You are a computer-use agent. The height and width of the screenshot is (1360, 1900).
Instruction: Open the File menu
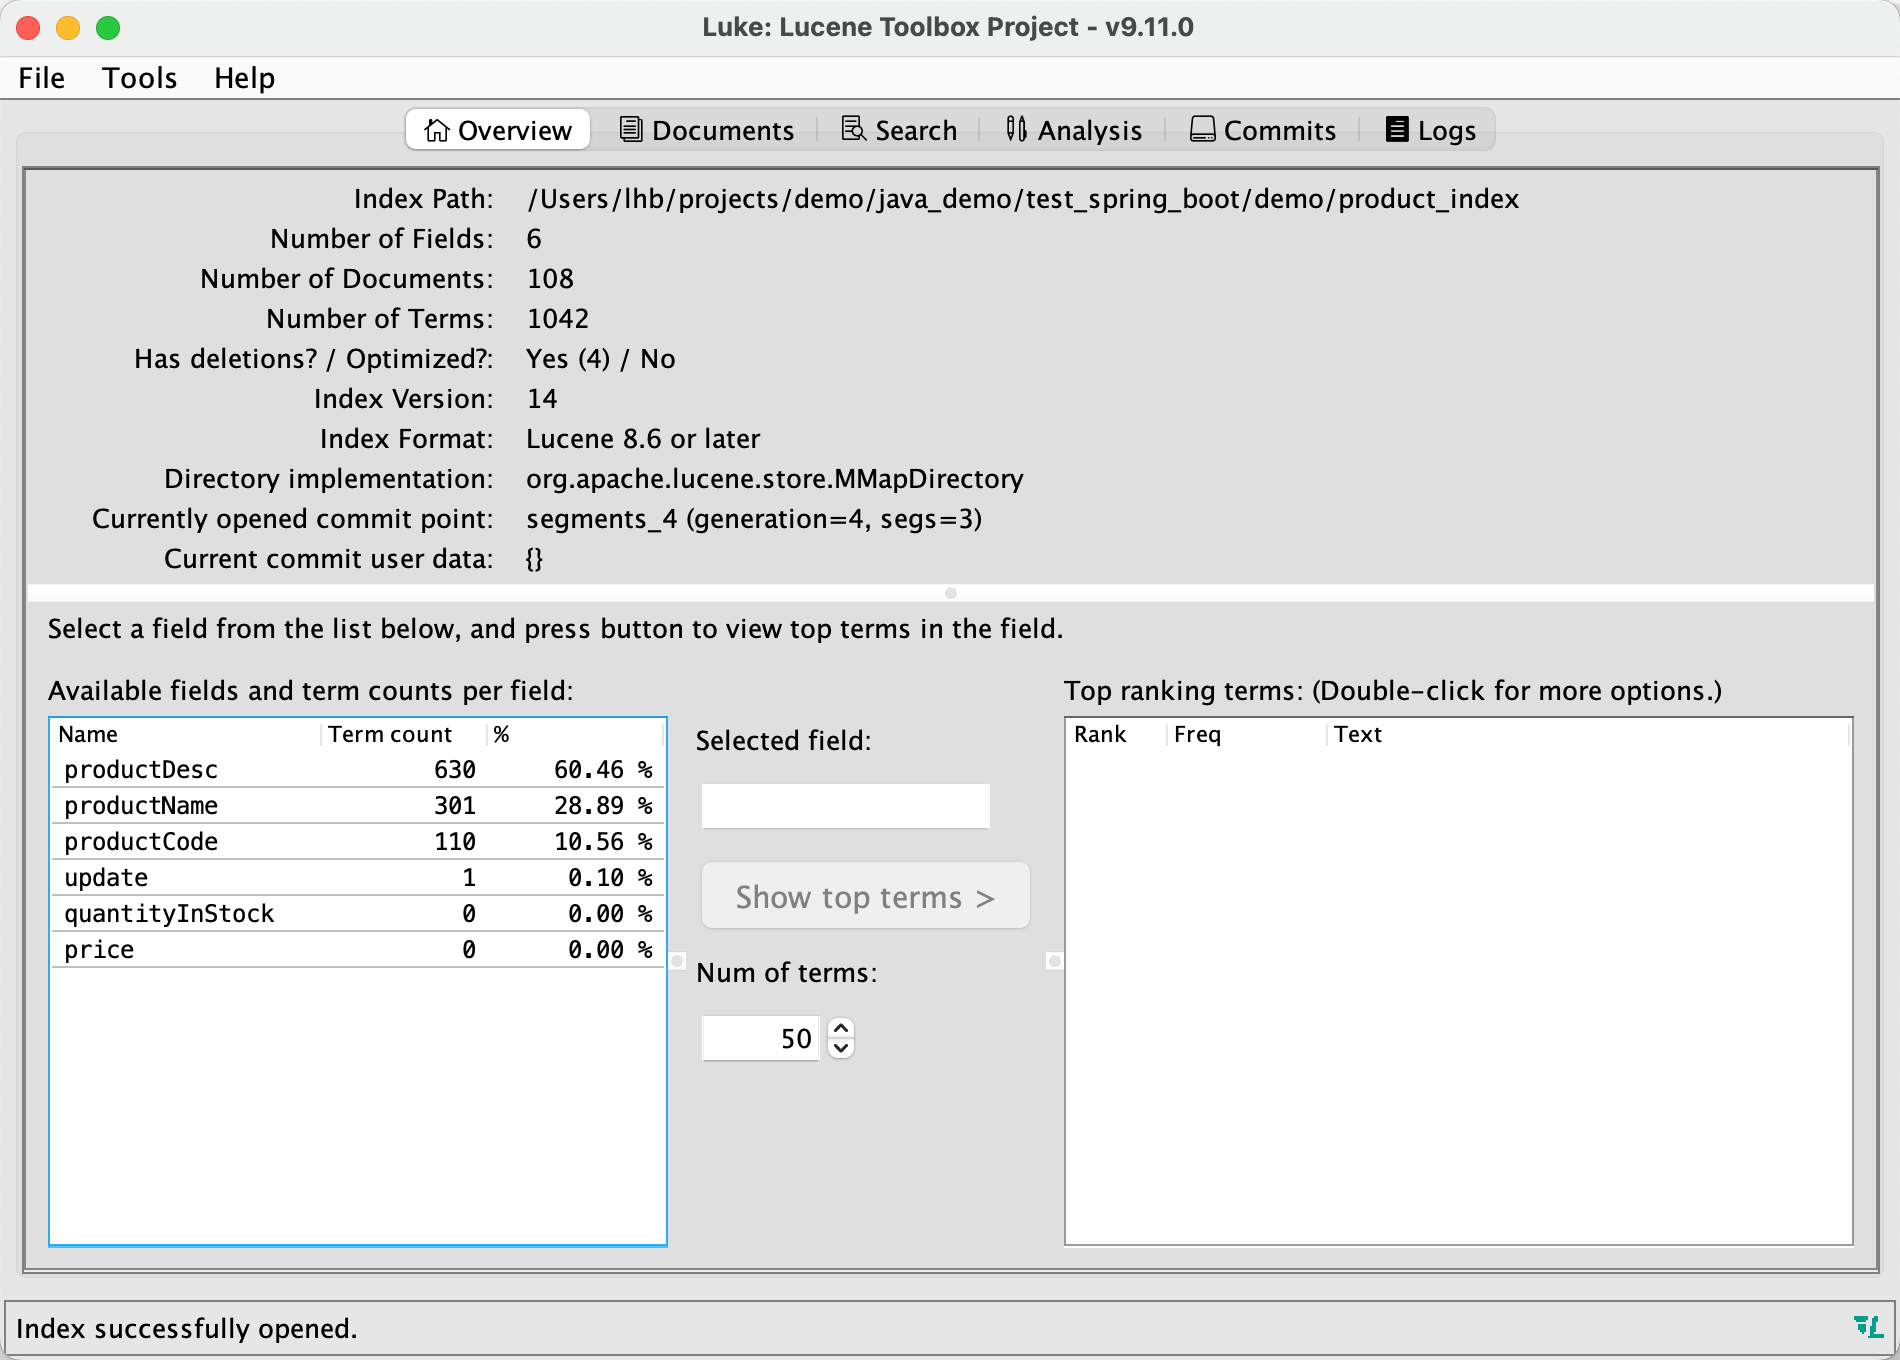42,78
